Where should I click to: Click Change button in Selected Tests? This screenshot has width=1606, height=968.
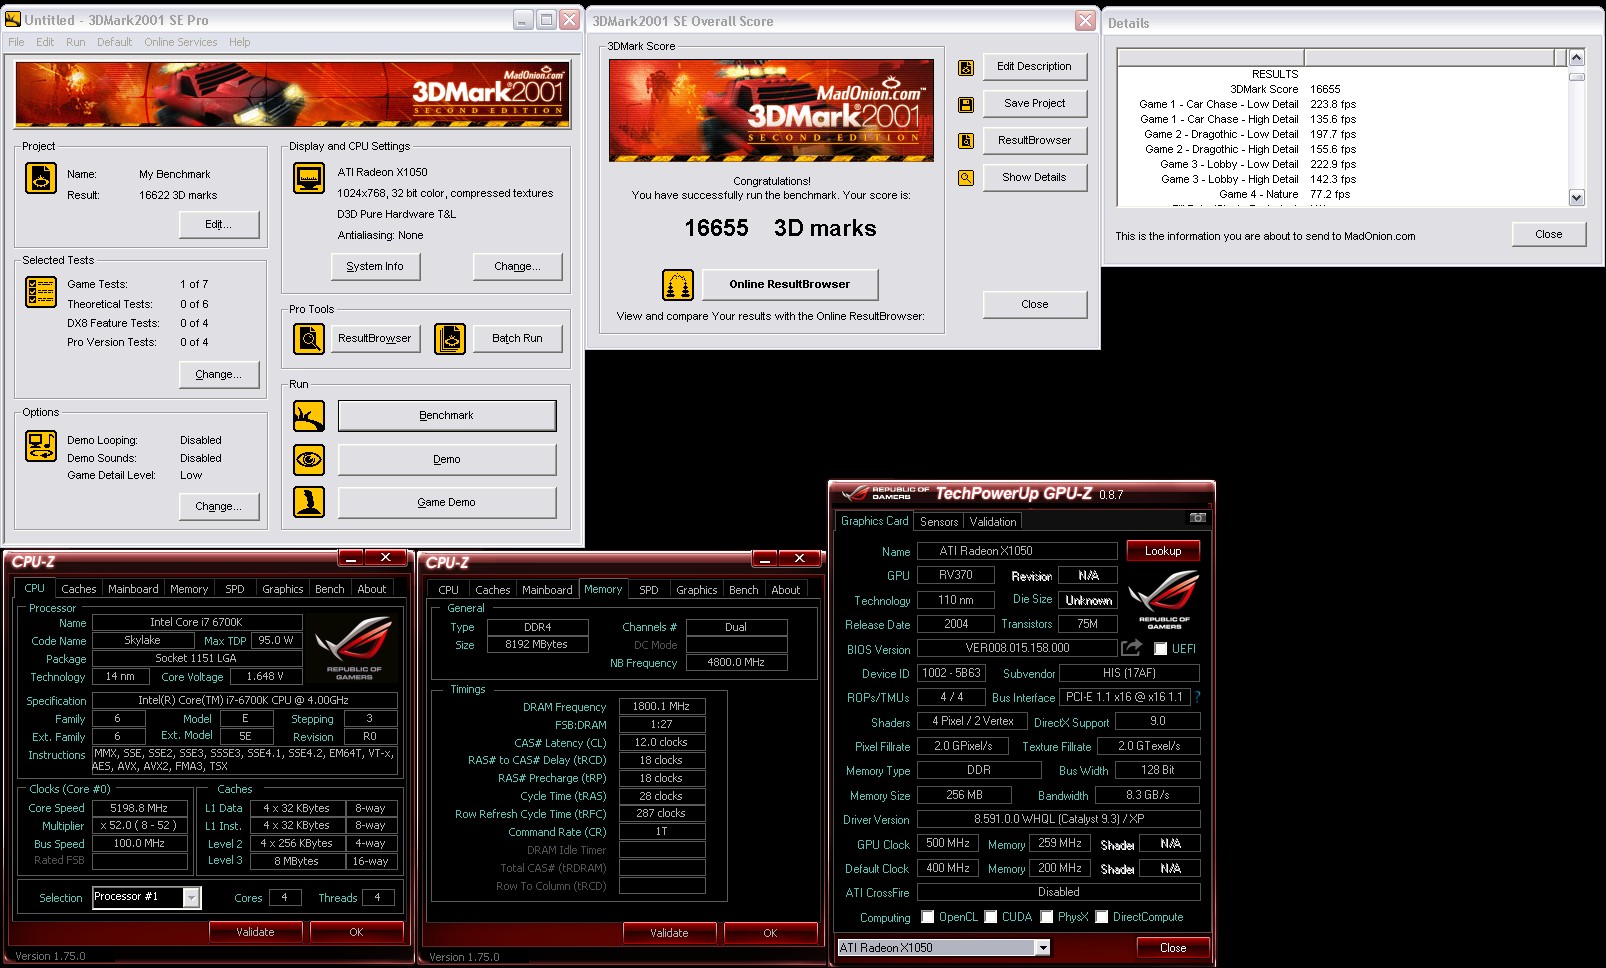pyautogui.click(x=219, y=375)
